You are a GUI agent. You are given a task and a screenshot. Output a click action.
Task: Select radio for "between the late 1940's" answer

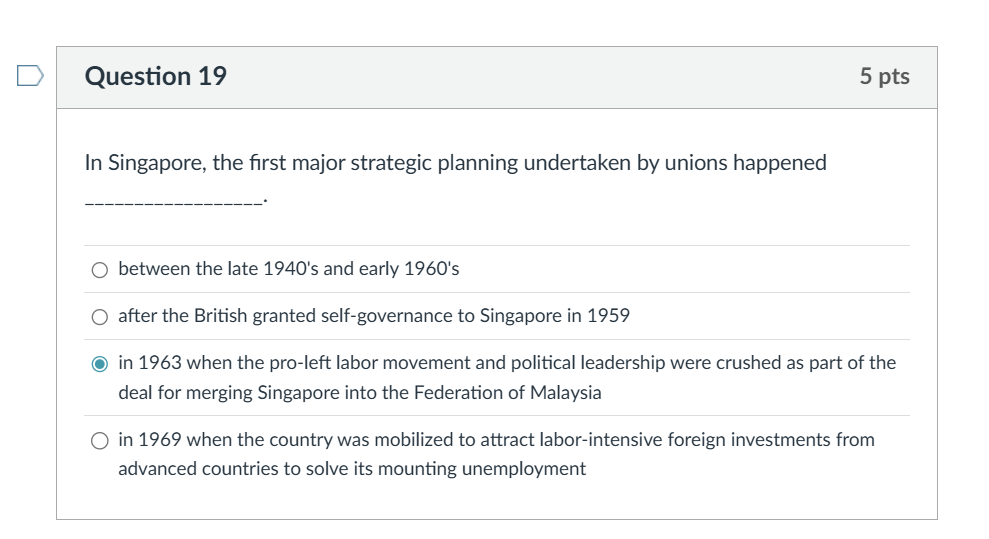[100, 269]
